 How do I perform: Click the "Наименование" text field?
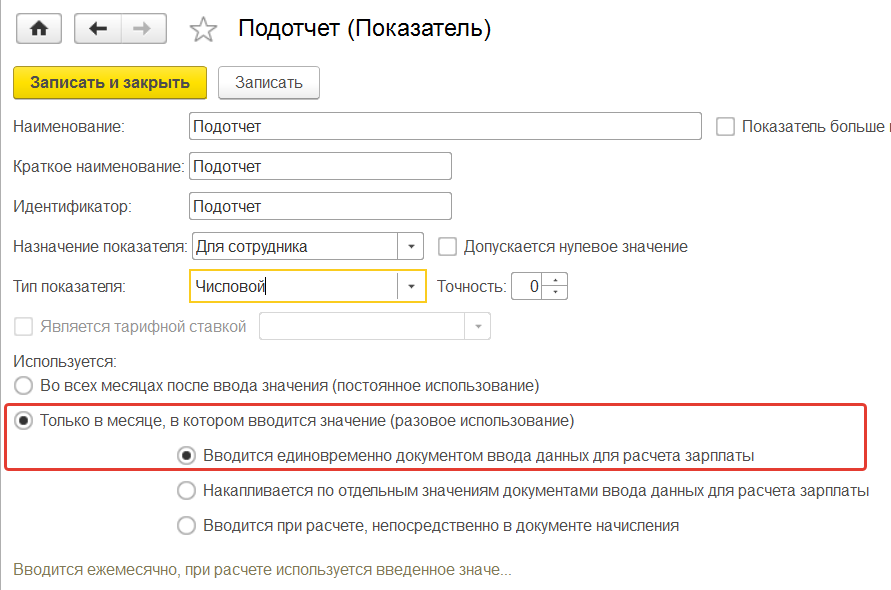[444, 127]
